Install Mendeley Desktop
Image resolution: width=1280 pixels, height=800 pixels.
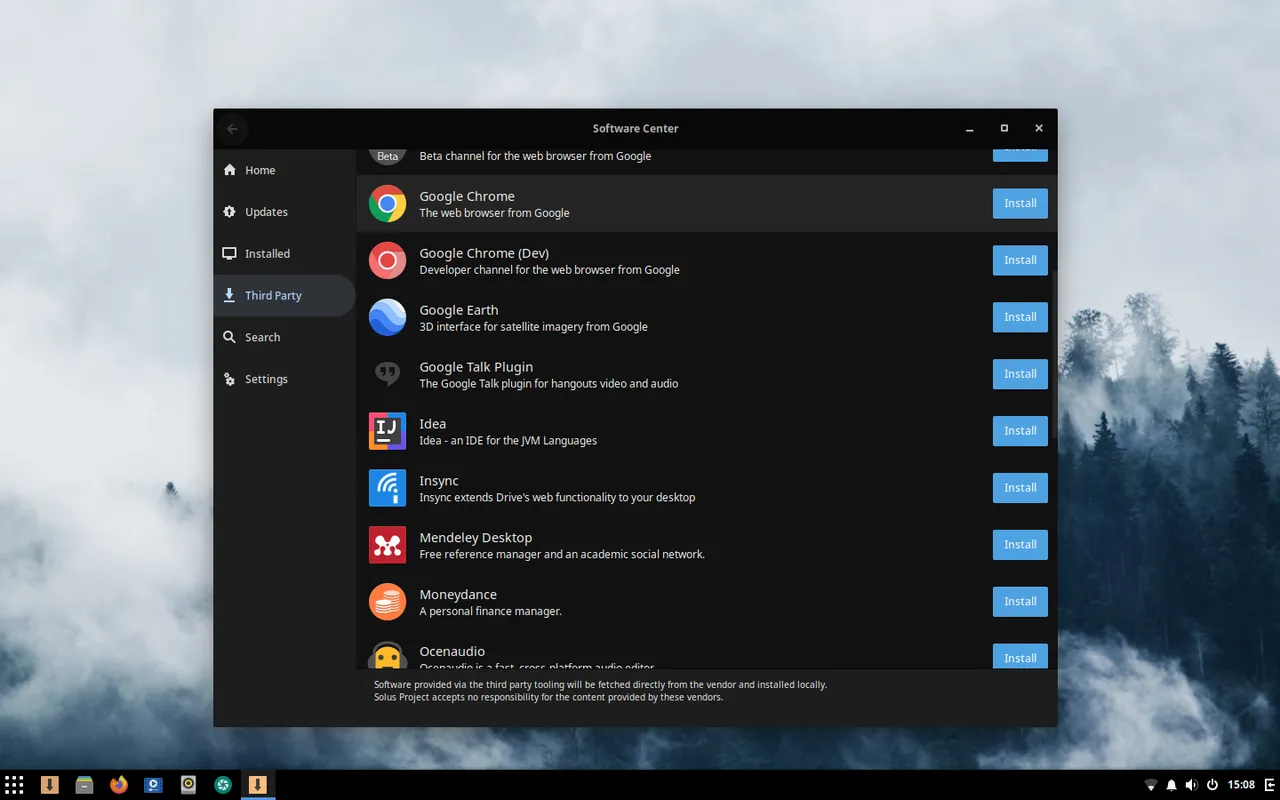(x=1020, y=545)
